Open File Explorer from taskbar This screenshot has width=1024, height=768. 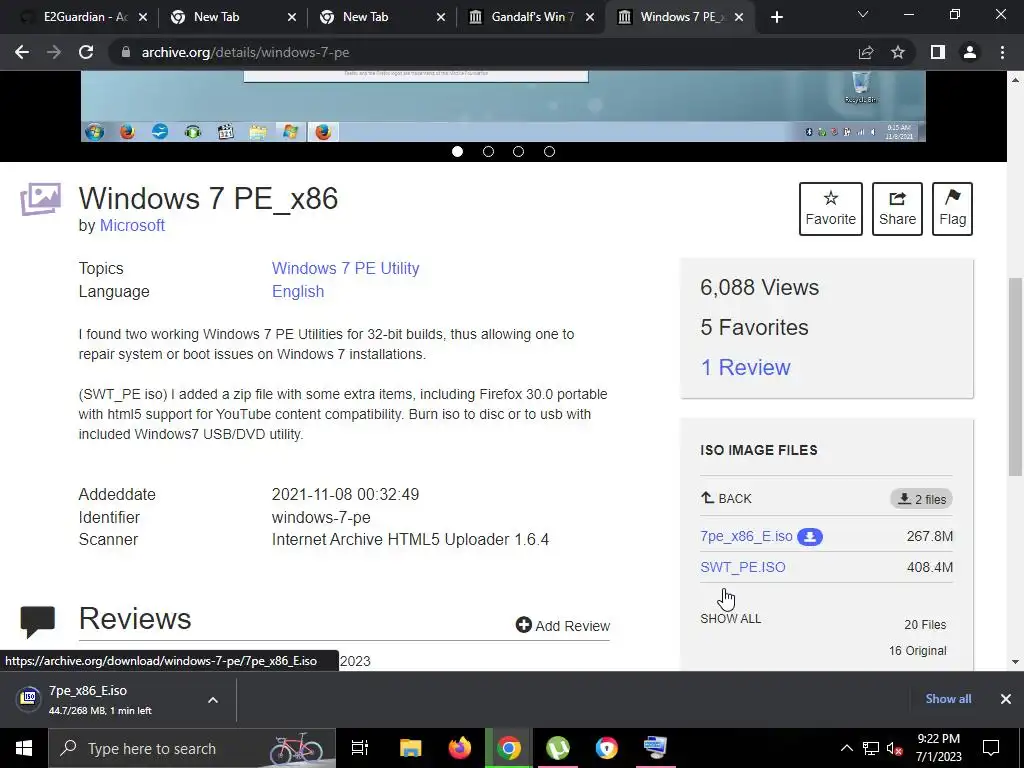411,748
